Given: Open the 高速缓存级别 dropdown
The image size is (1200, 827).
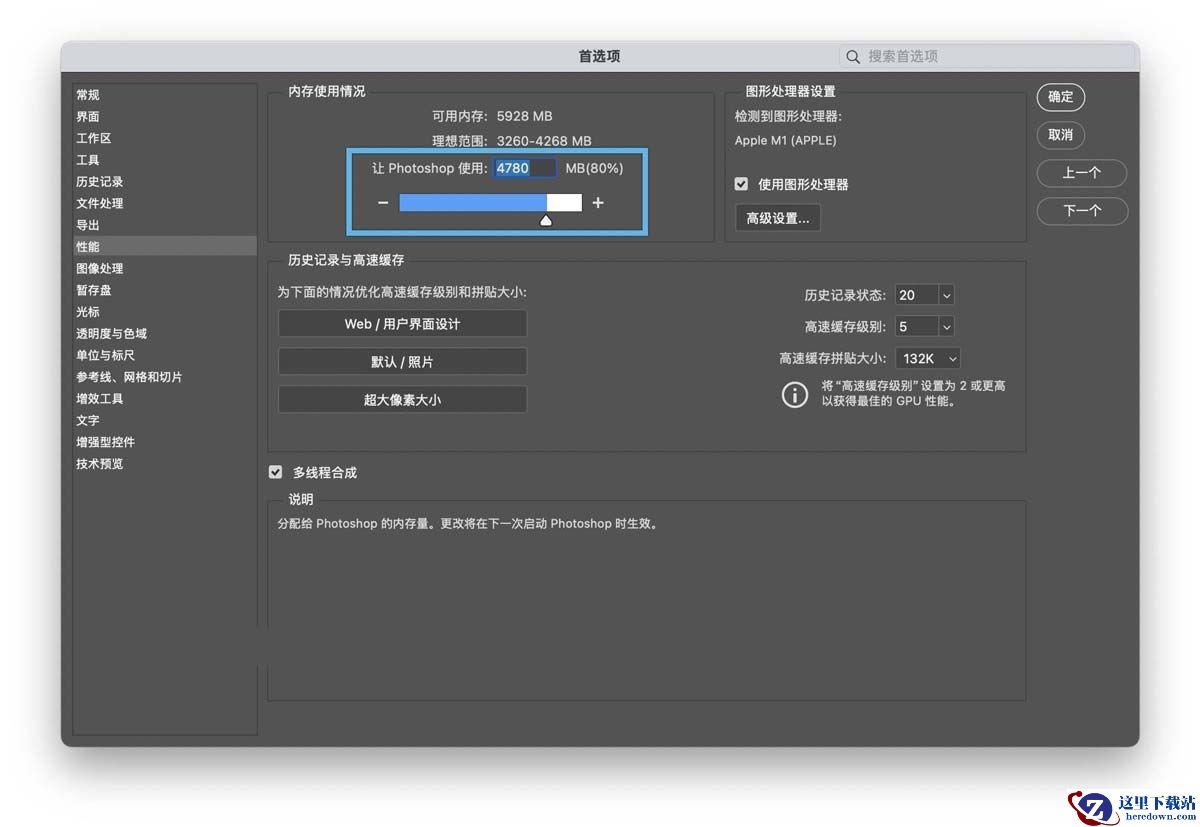Looking at the screenshot, I should coord(946,327).
